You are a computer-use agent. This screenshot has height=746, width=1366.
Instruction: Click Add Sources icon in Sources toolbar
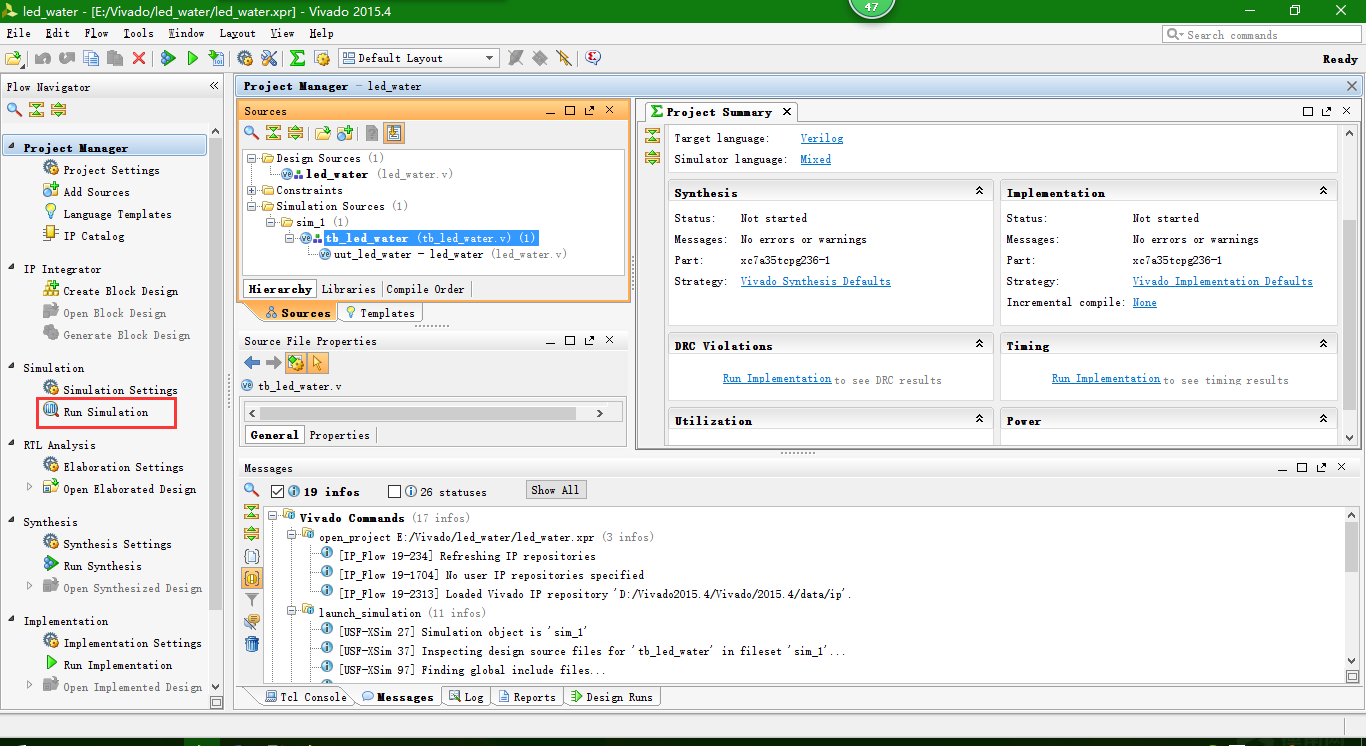point(345,132)
